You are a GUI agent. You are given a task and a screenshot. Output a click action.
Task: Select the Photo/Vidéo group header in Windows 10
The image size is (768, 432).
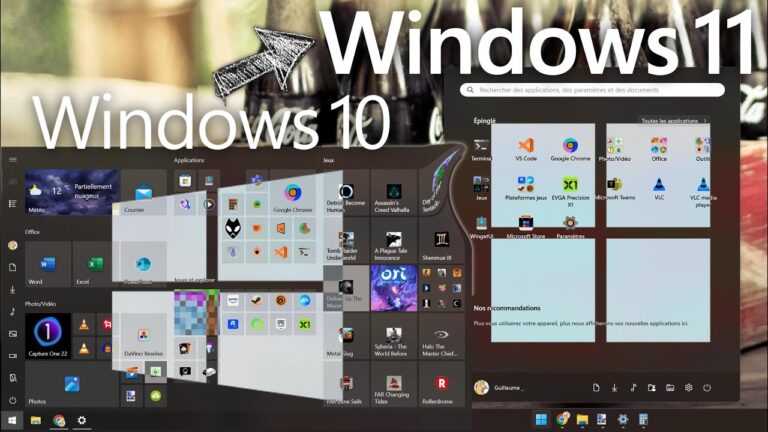click(40, 304)
